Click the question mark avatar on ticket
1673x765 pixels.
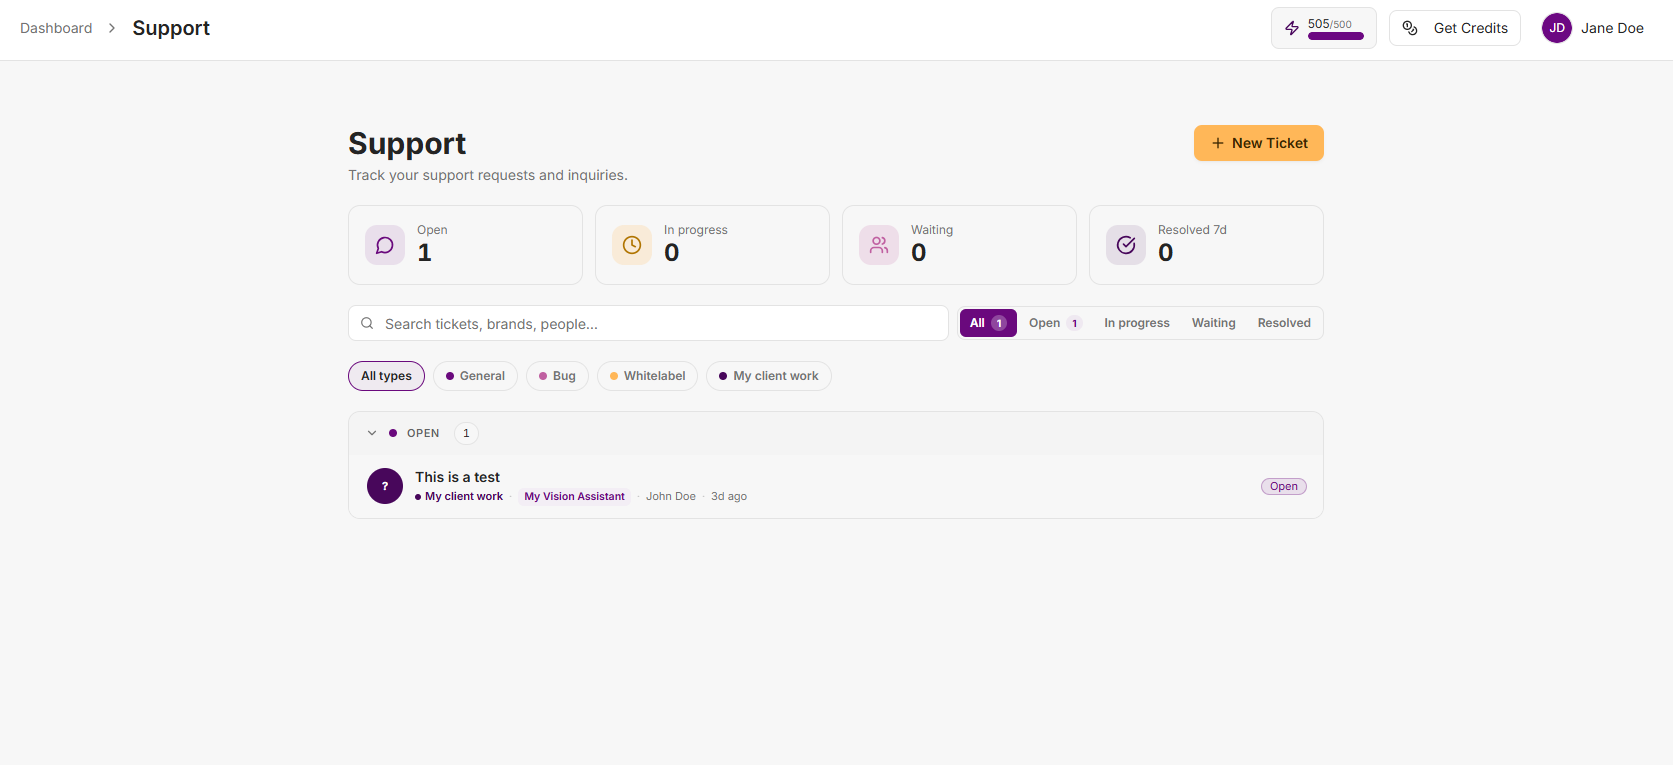click(385, 486)
